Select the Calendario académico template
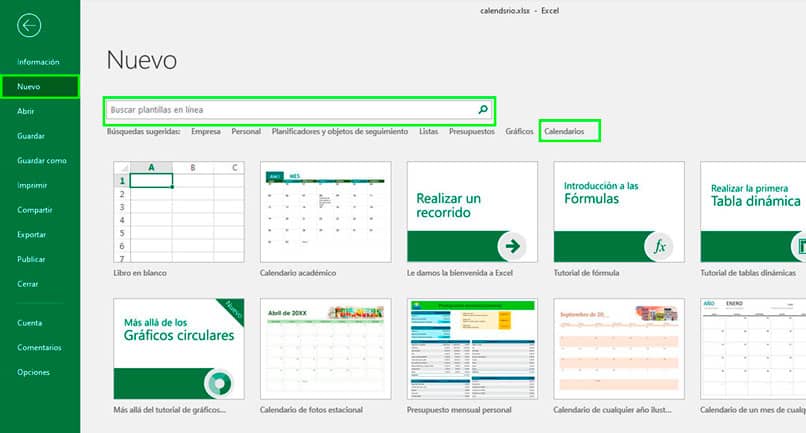The height and width of the screenshot is (433, 806). [x=325, y=212]
